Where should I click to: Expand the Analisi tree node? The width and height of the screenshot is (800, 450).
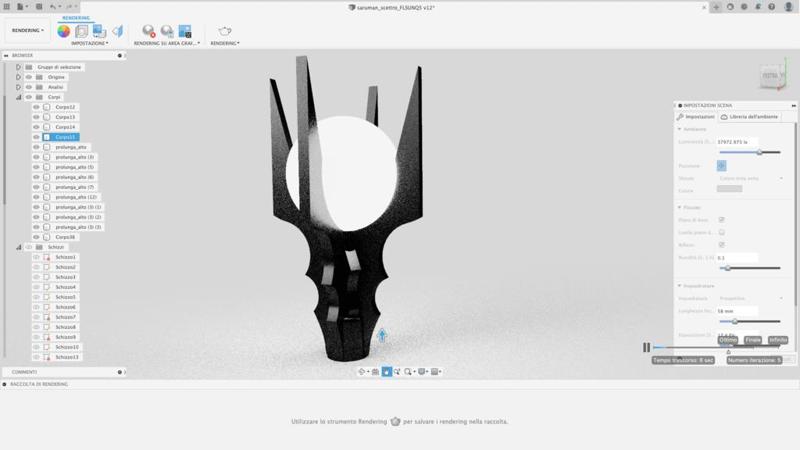pos(18,87)
